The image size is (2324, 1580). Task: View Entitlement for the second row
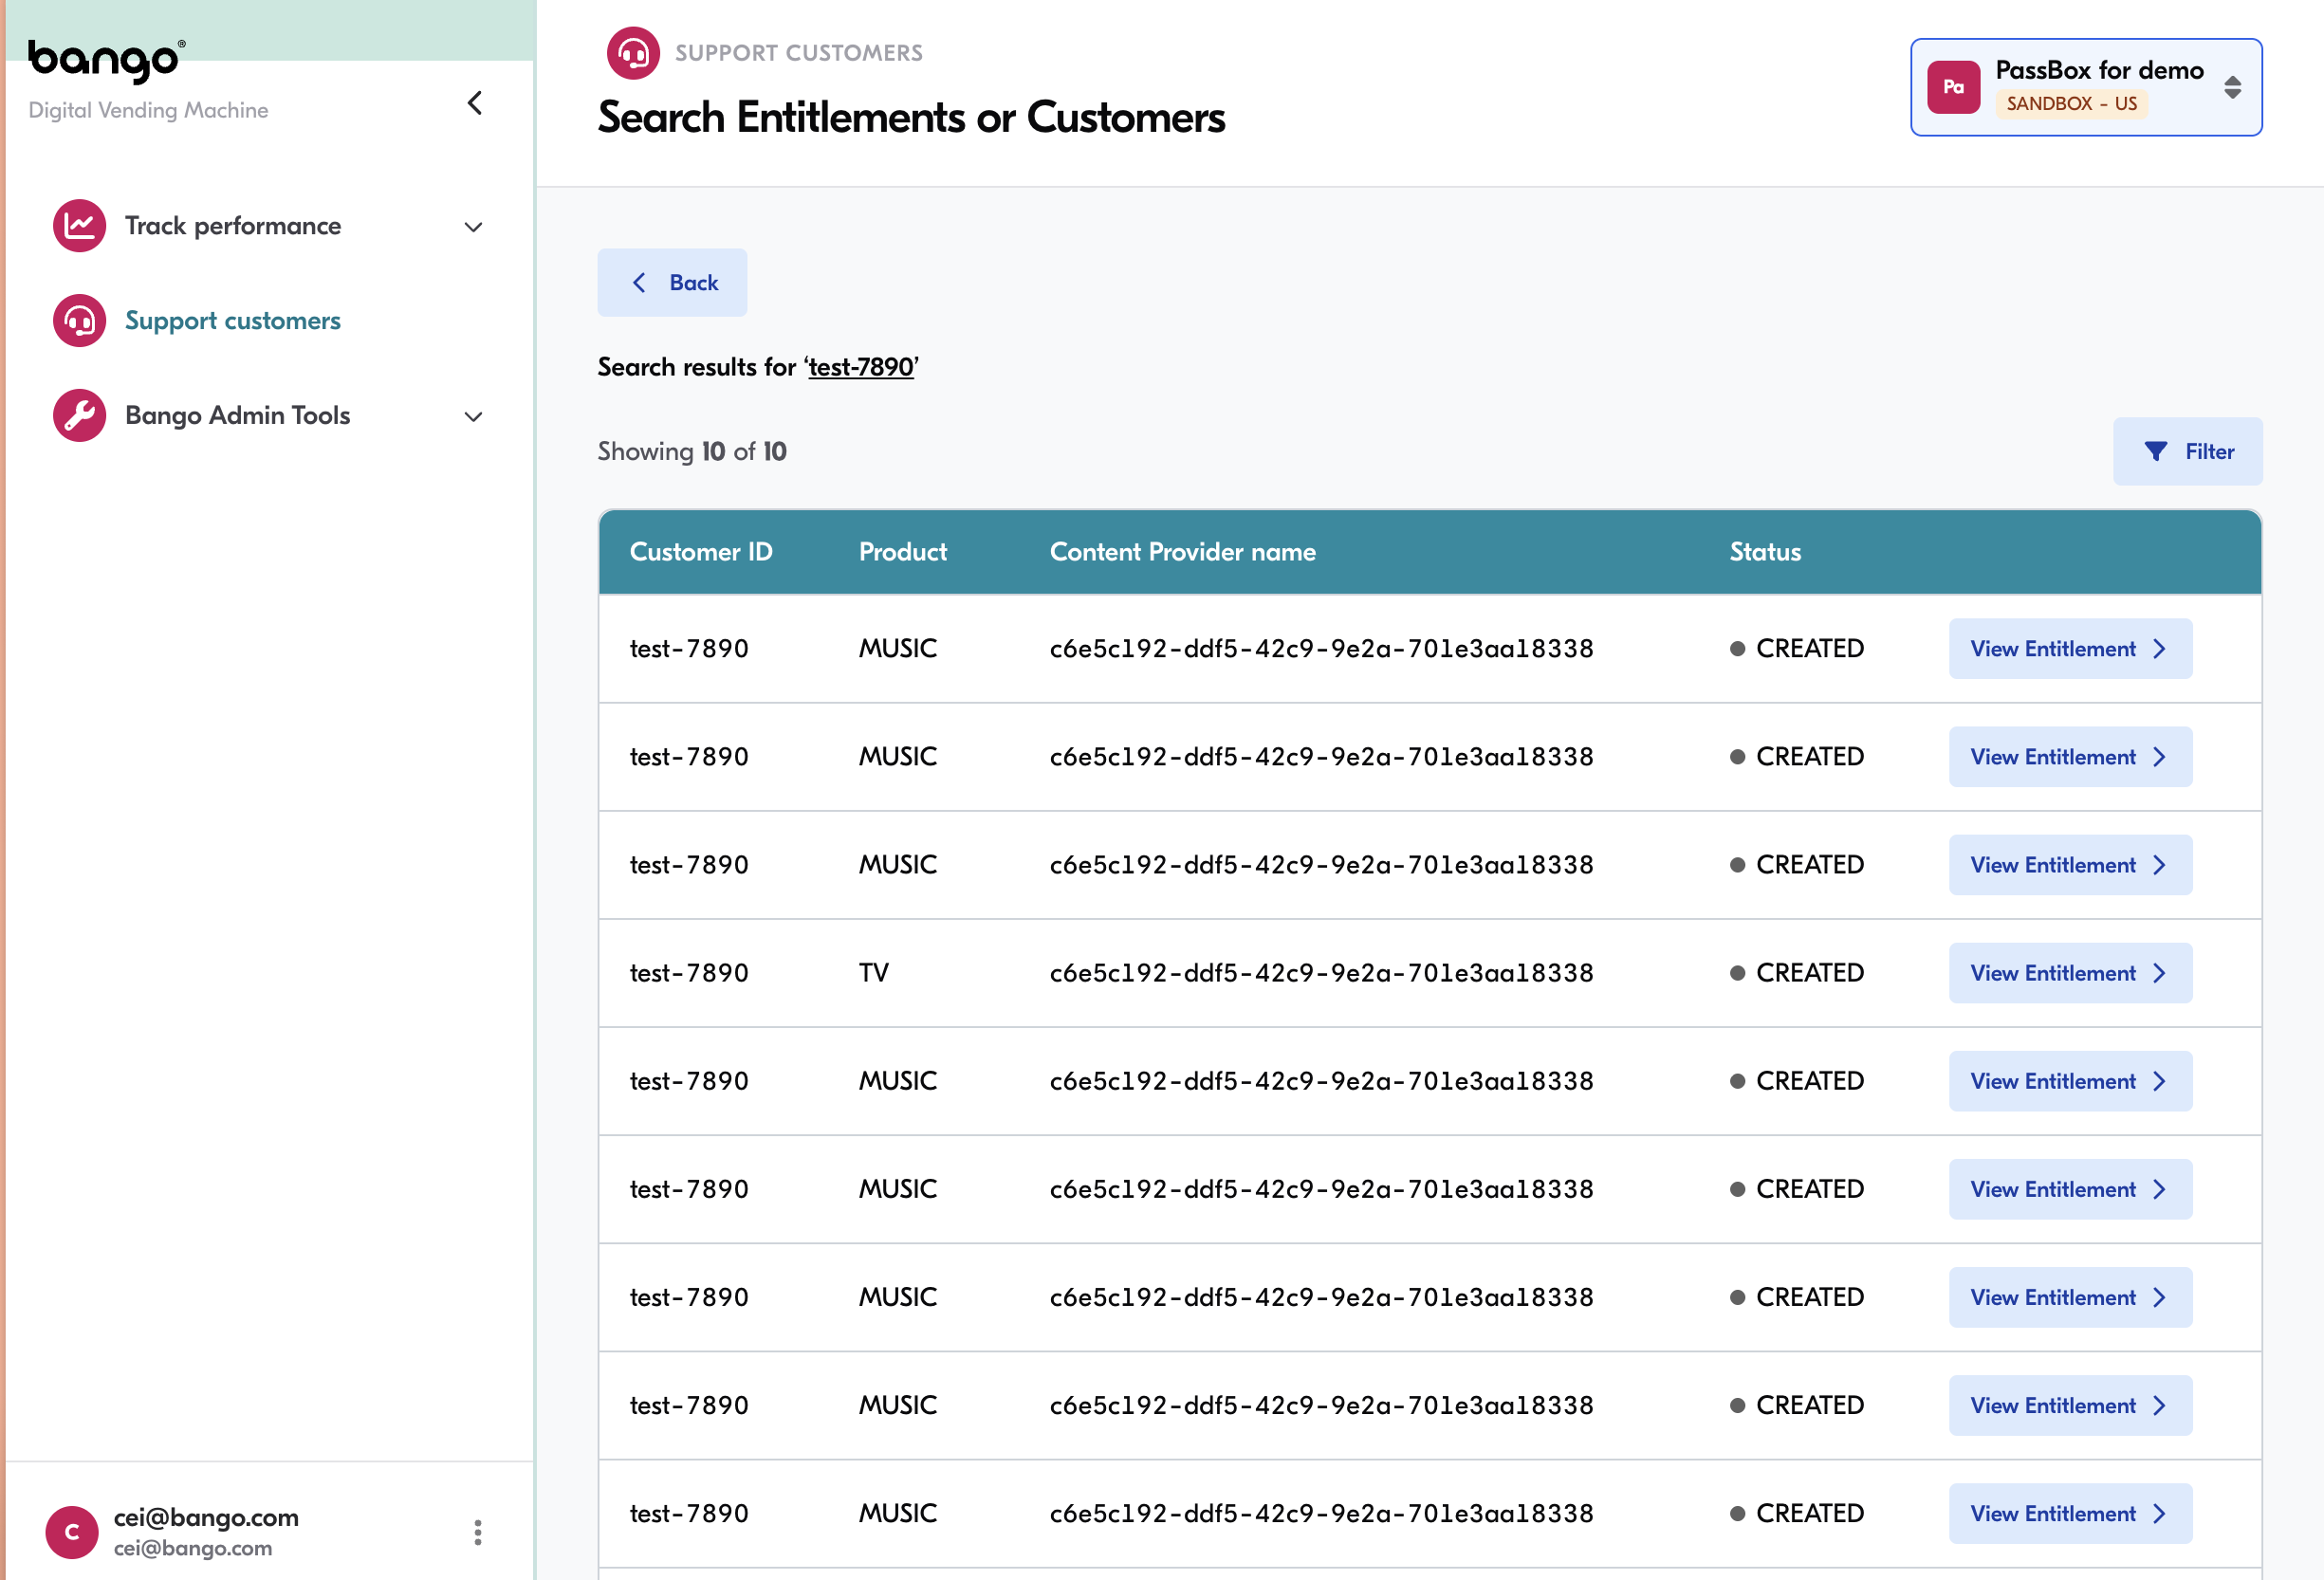coord(2070,757)
